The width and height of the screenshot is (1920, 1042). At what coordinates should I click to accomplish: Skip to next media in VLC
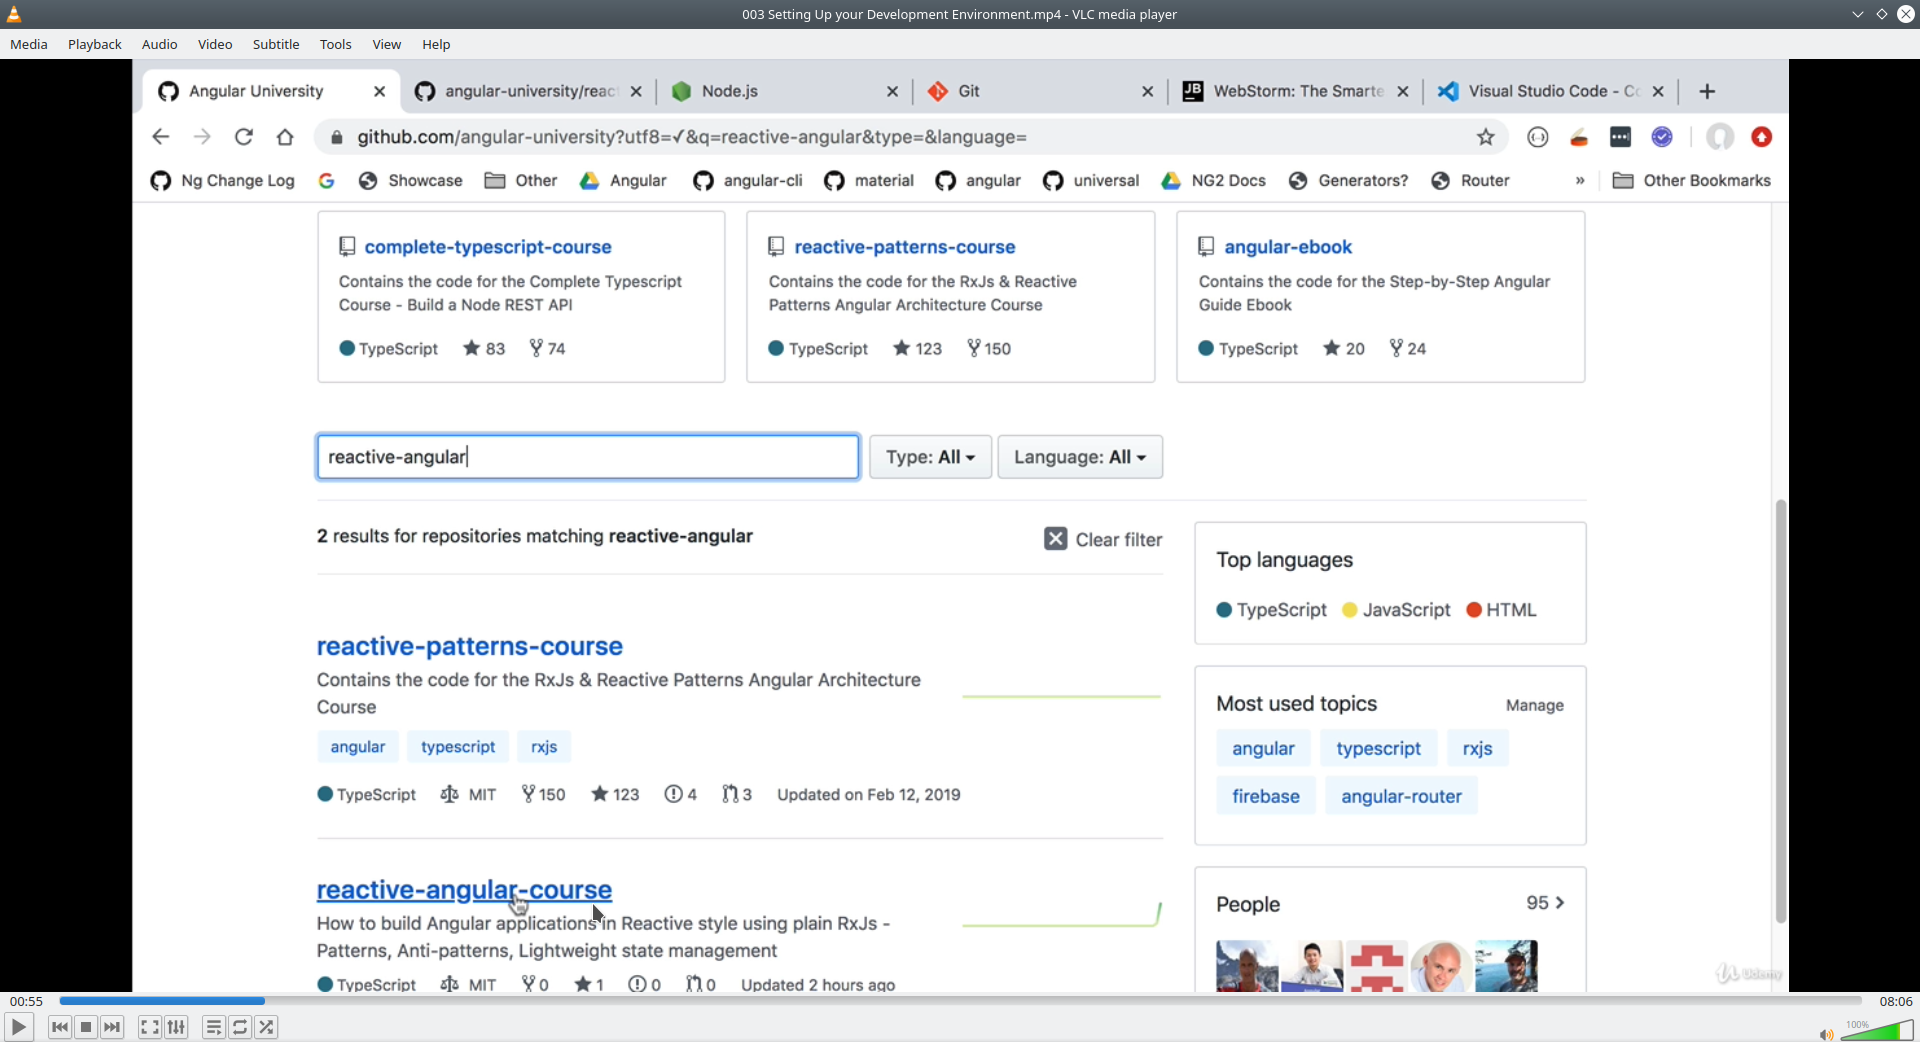(x=112, y=1027)
